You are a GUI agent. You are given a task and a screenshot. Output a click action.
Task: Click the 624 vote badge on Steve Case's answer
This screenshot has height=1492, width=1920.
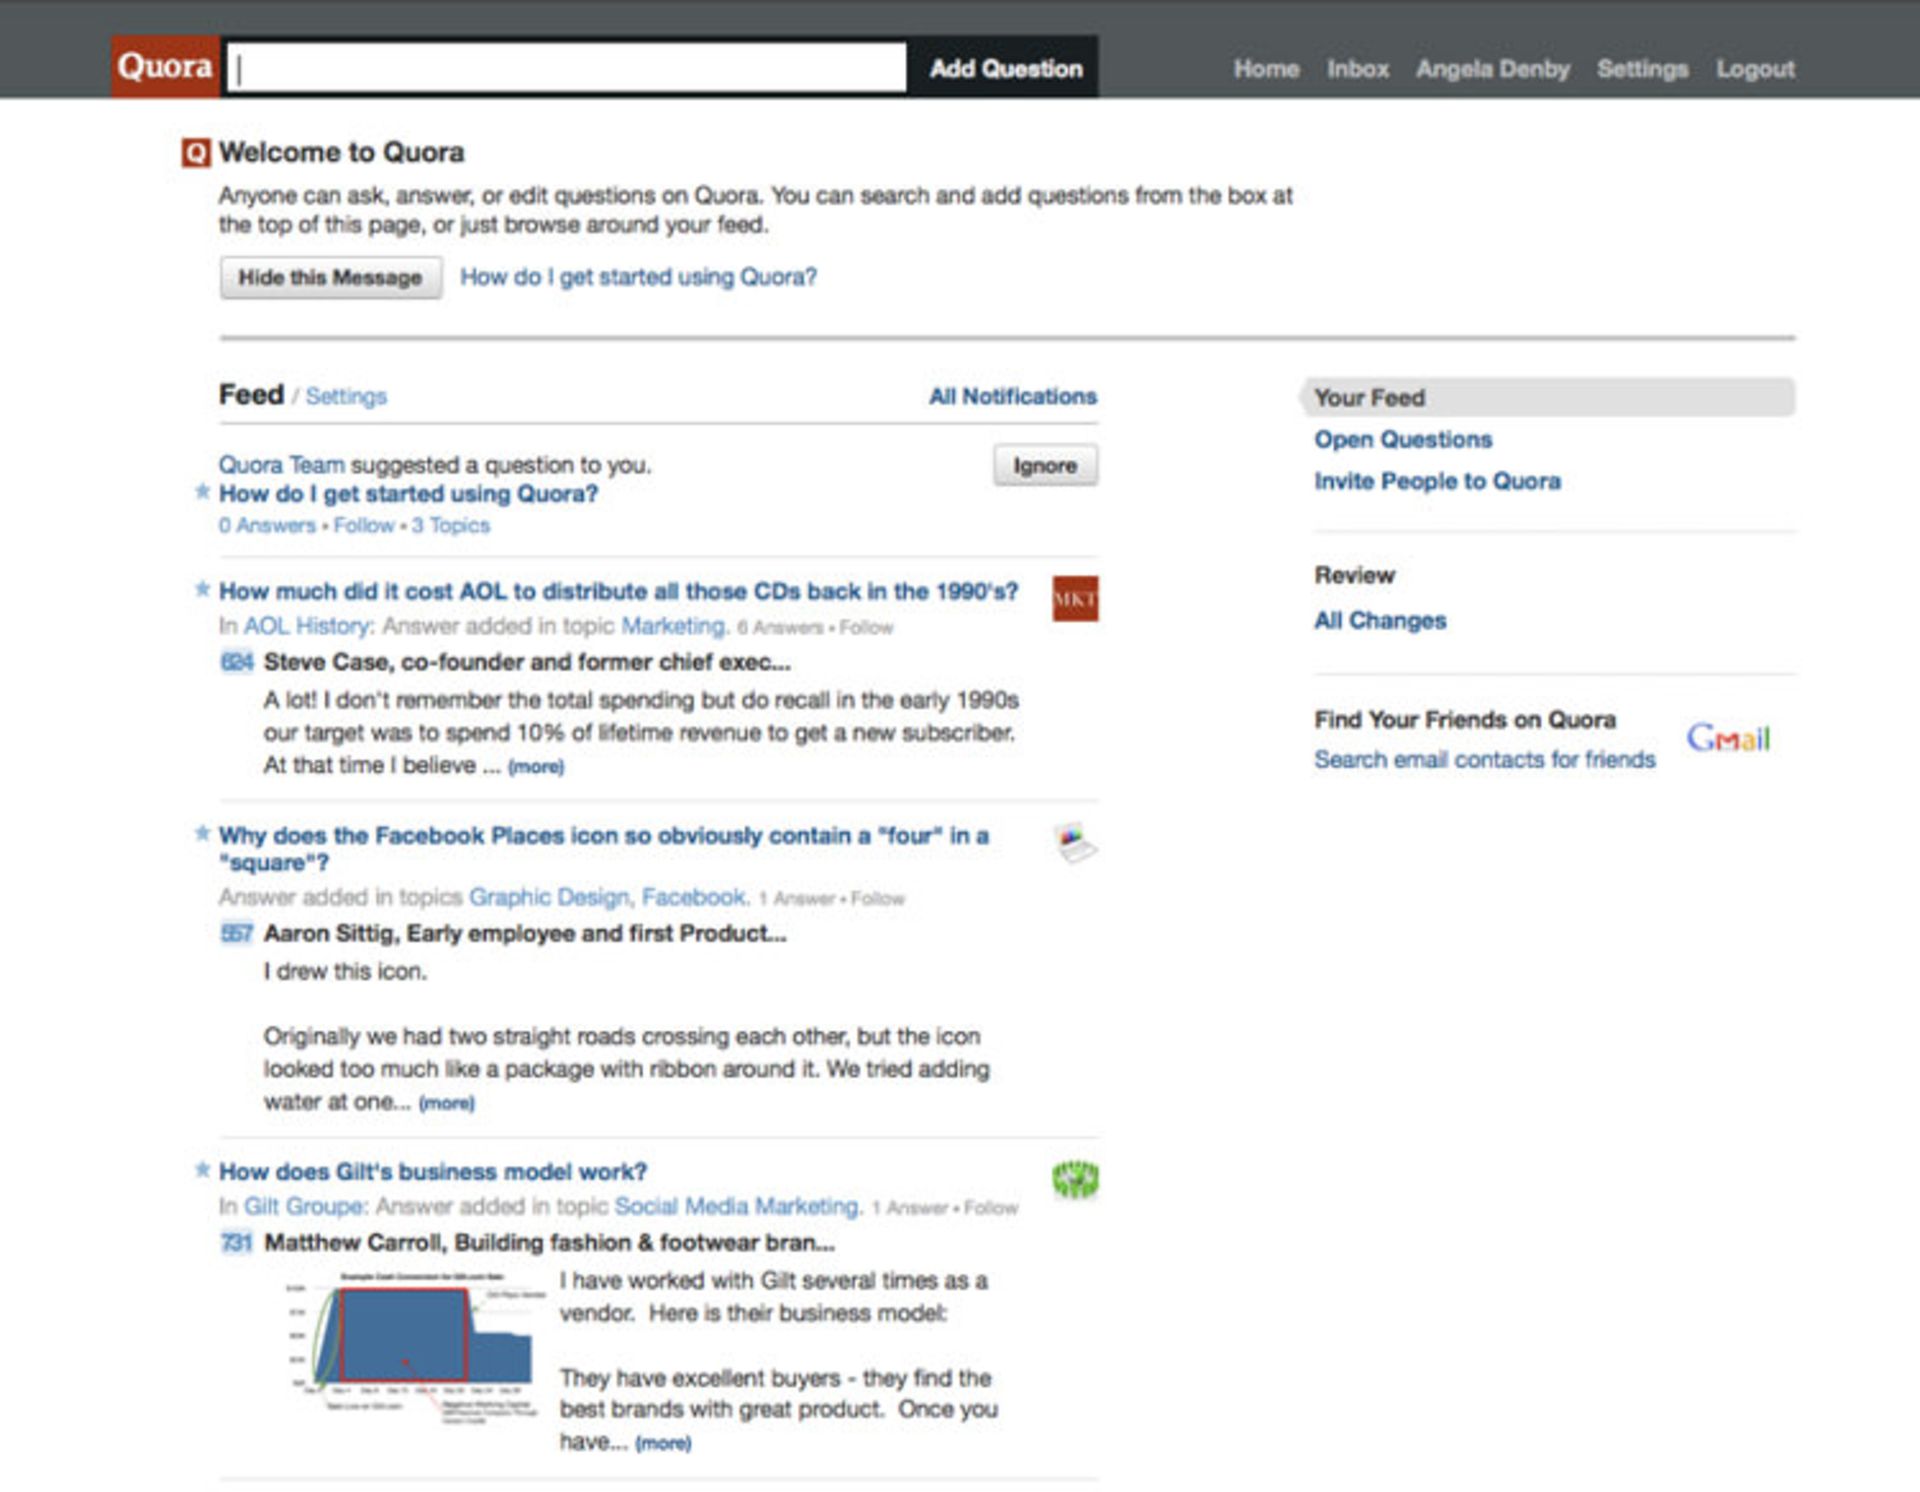pos(237,661)
